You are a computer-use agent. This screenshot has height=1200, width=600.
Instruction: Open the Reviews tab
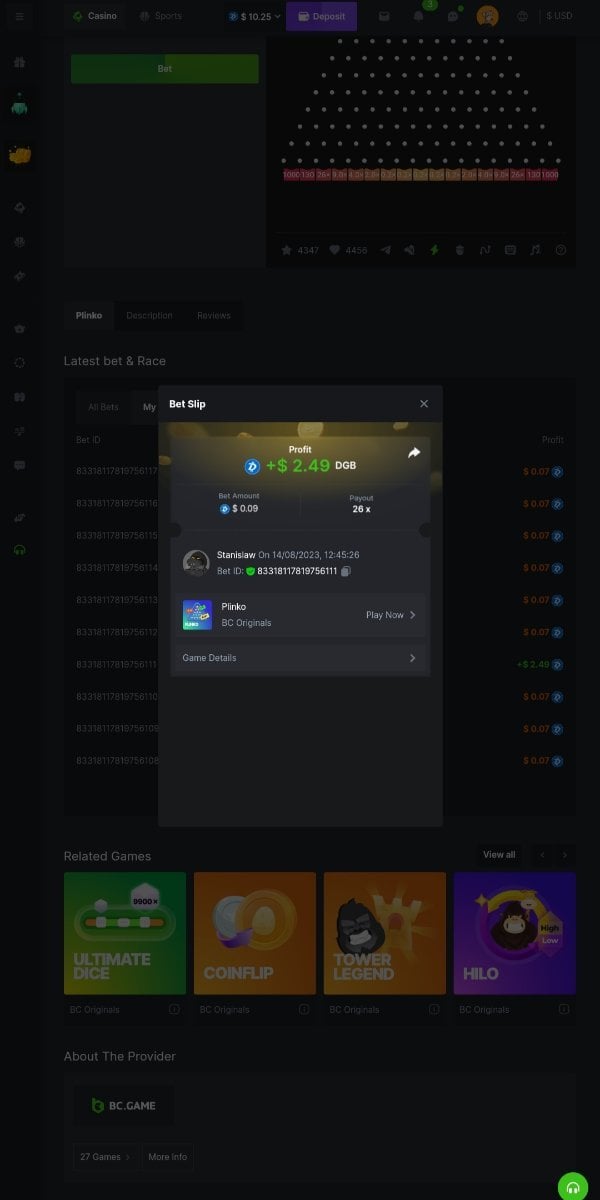(x=213, y=316)
